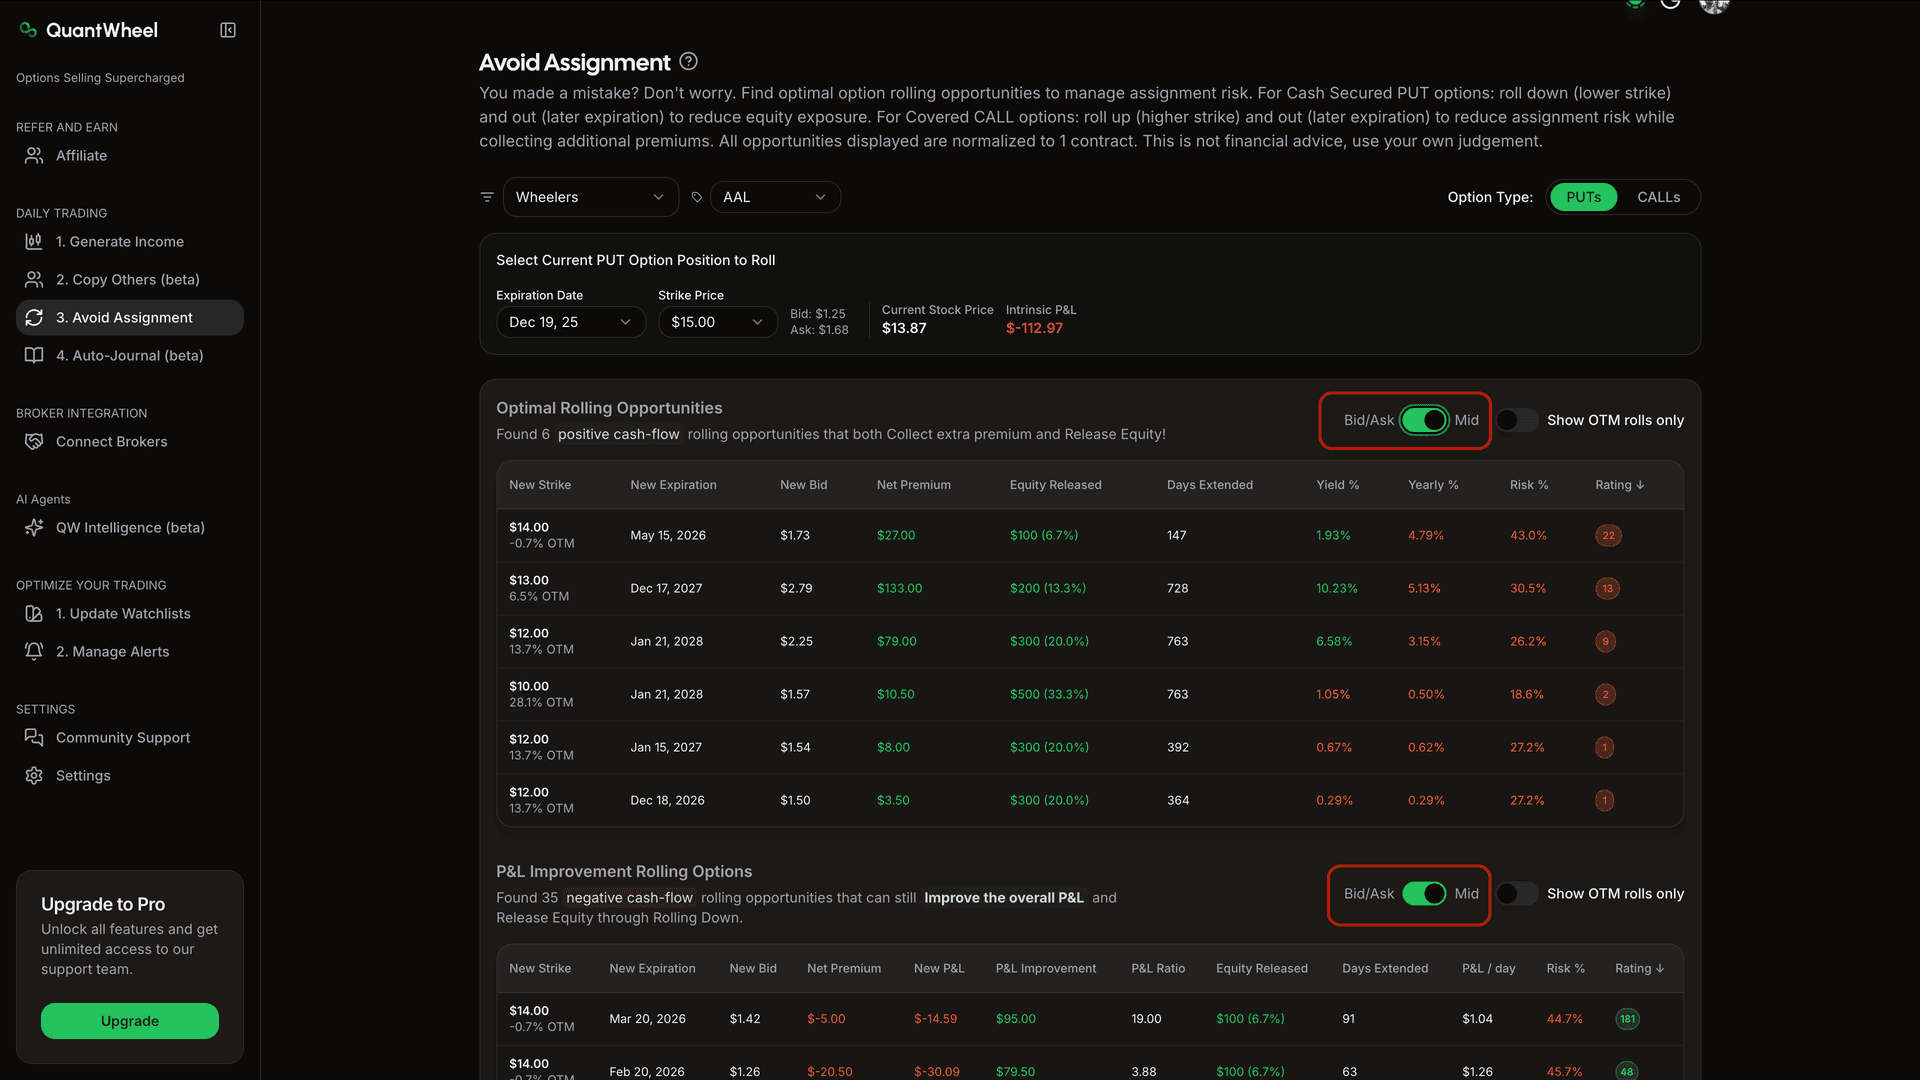The image size is (1920, 1080).
Task: Click the user profile avatar
Action: click(1714, 7)
